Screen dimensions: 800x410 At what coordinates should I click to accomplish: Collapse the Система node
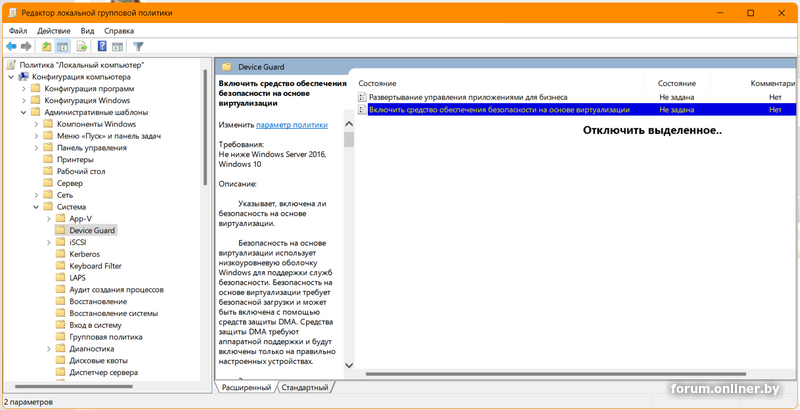(36, 207)
